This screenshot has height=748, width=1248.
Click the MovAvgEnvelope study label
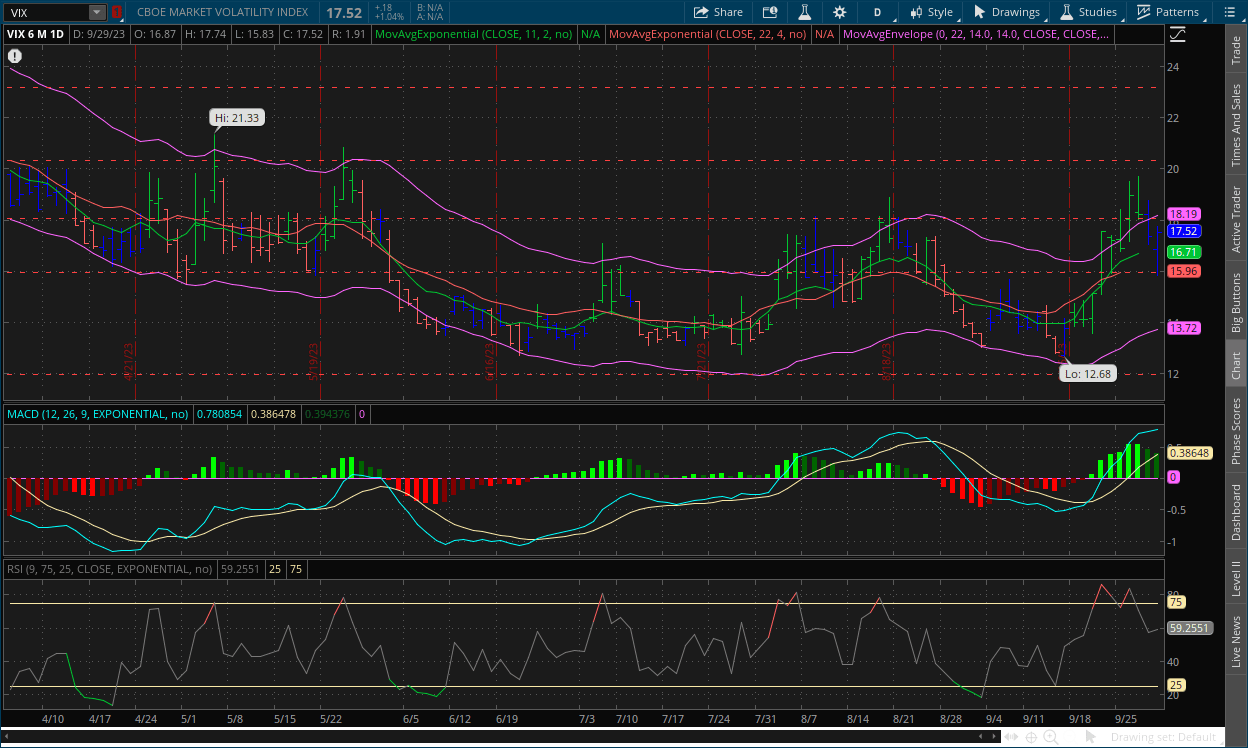pyautogui.click(x=976, y=33)
